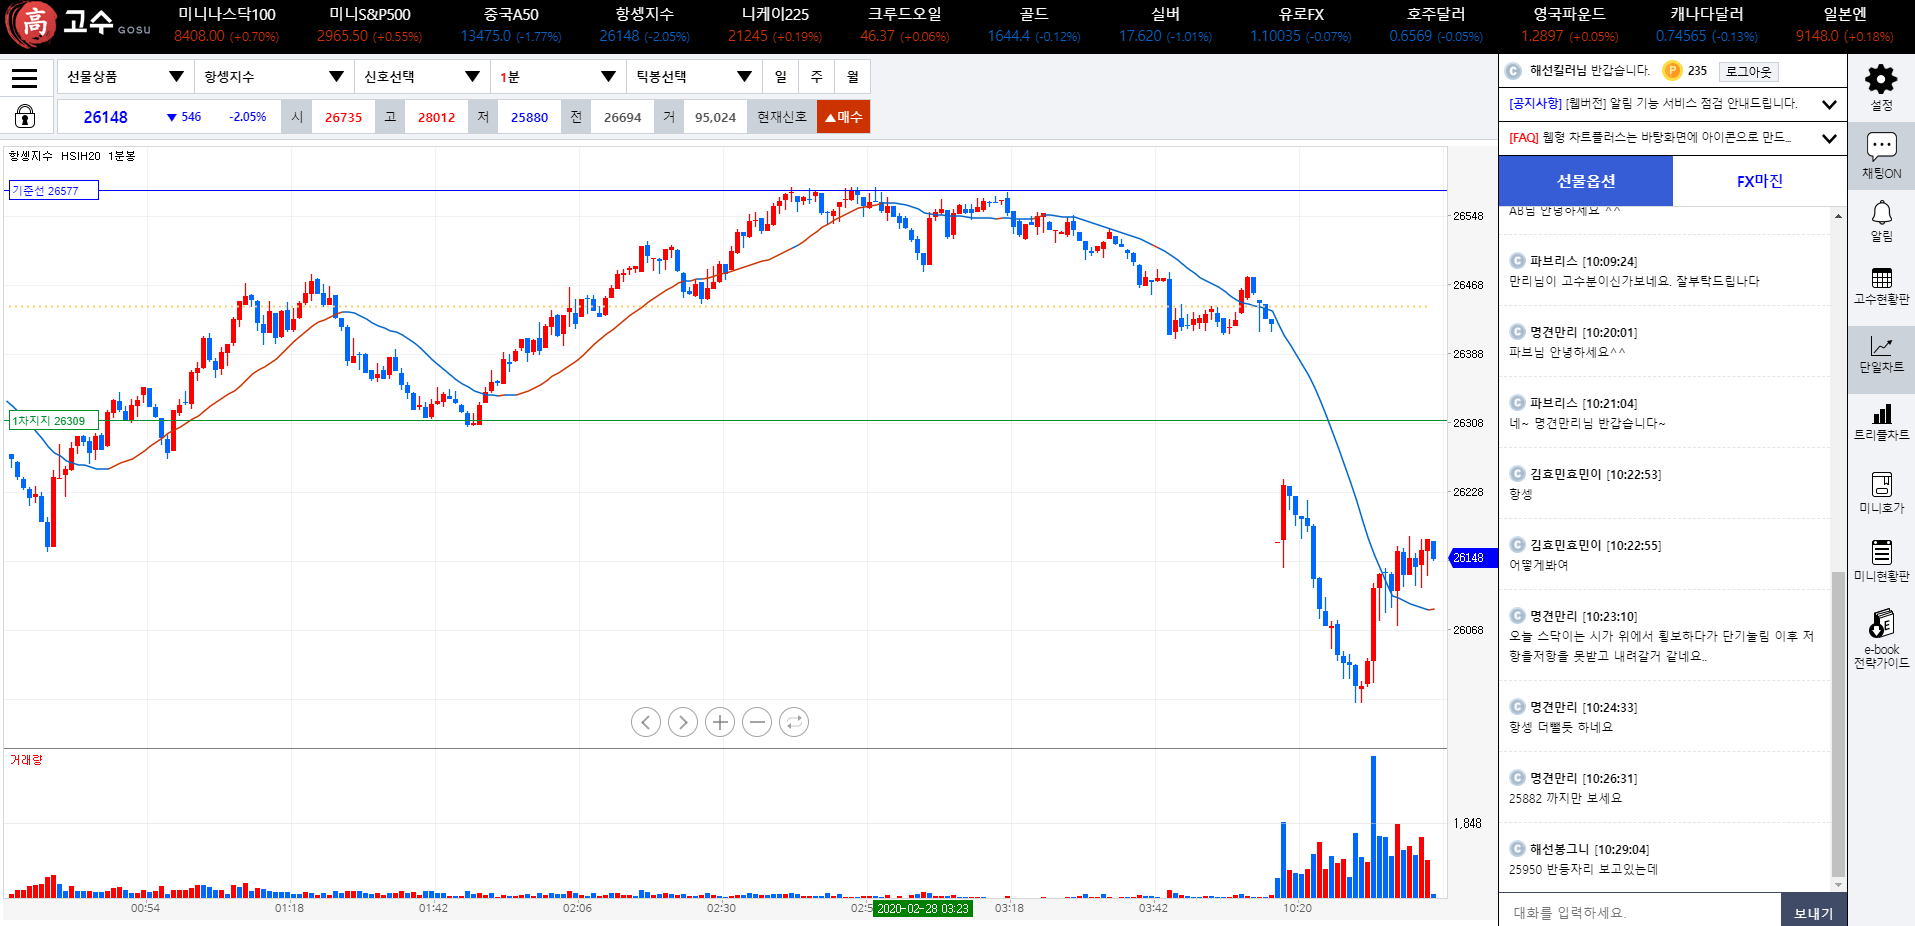Open the 선물상품 dropdown
Image resolution: width=1915 pixels, height=926 pixels.
click(x=125, y=77)
